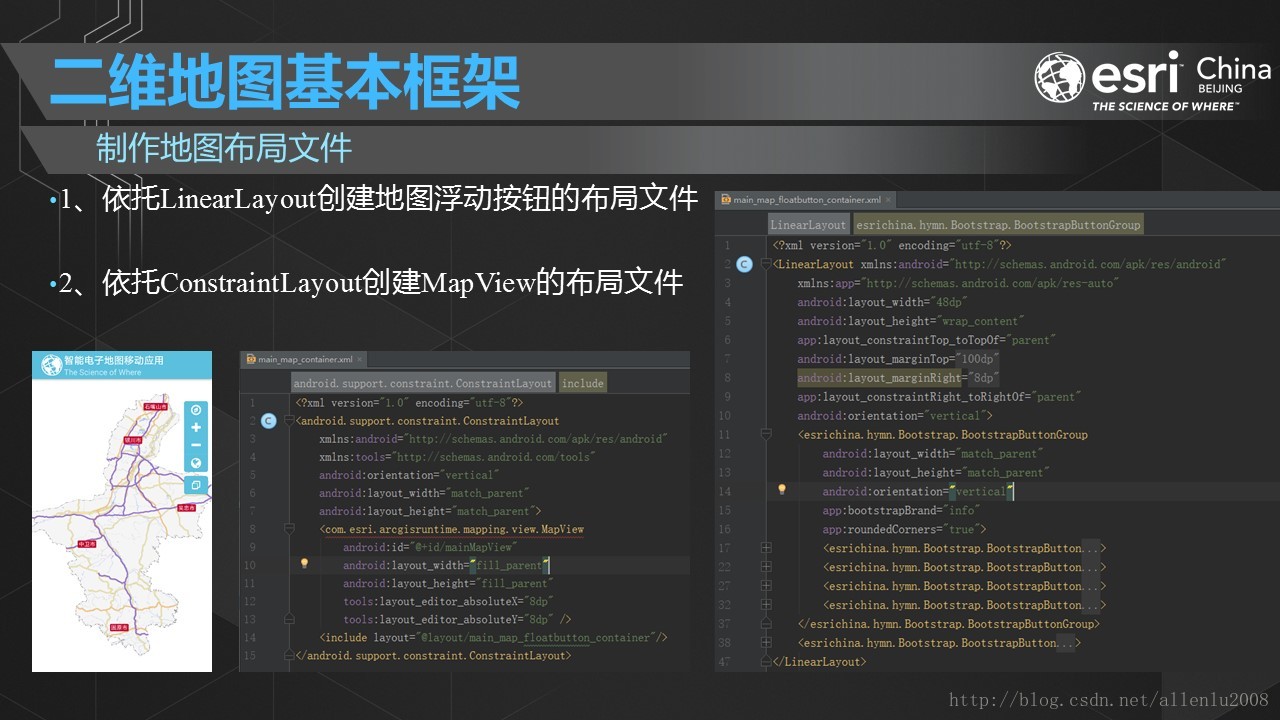Expand the folded BootstrapButton on line 22
Screen dimensions: 1280x720
(765, 567)
